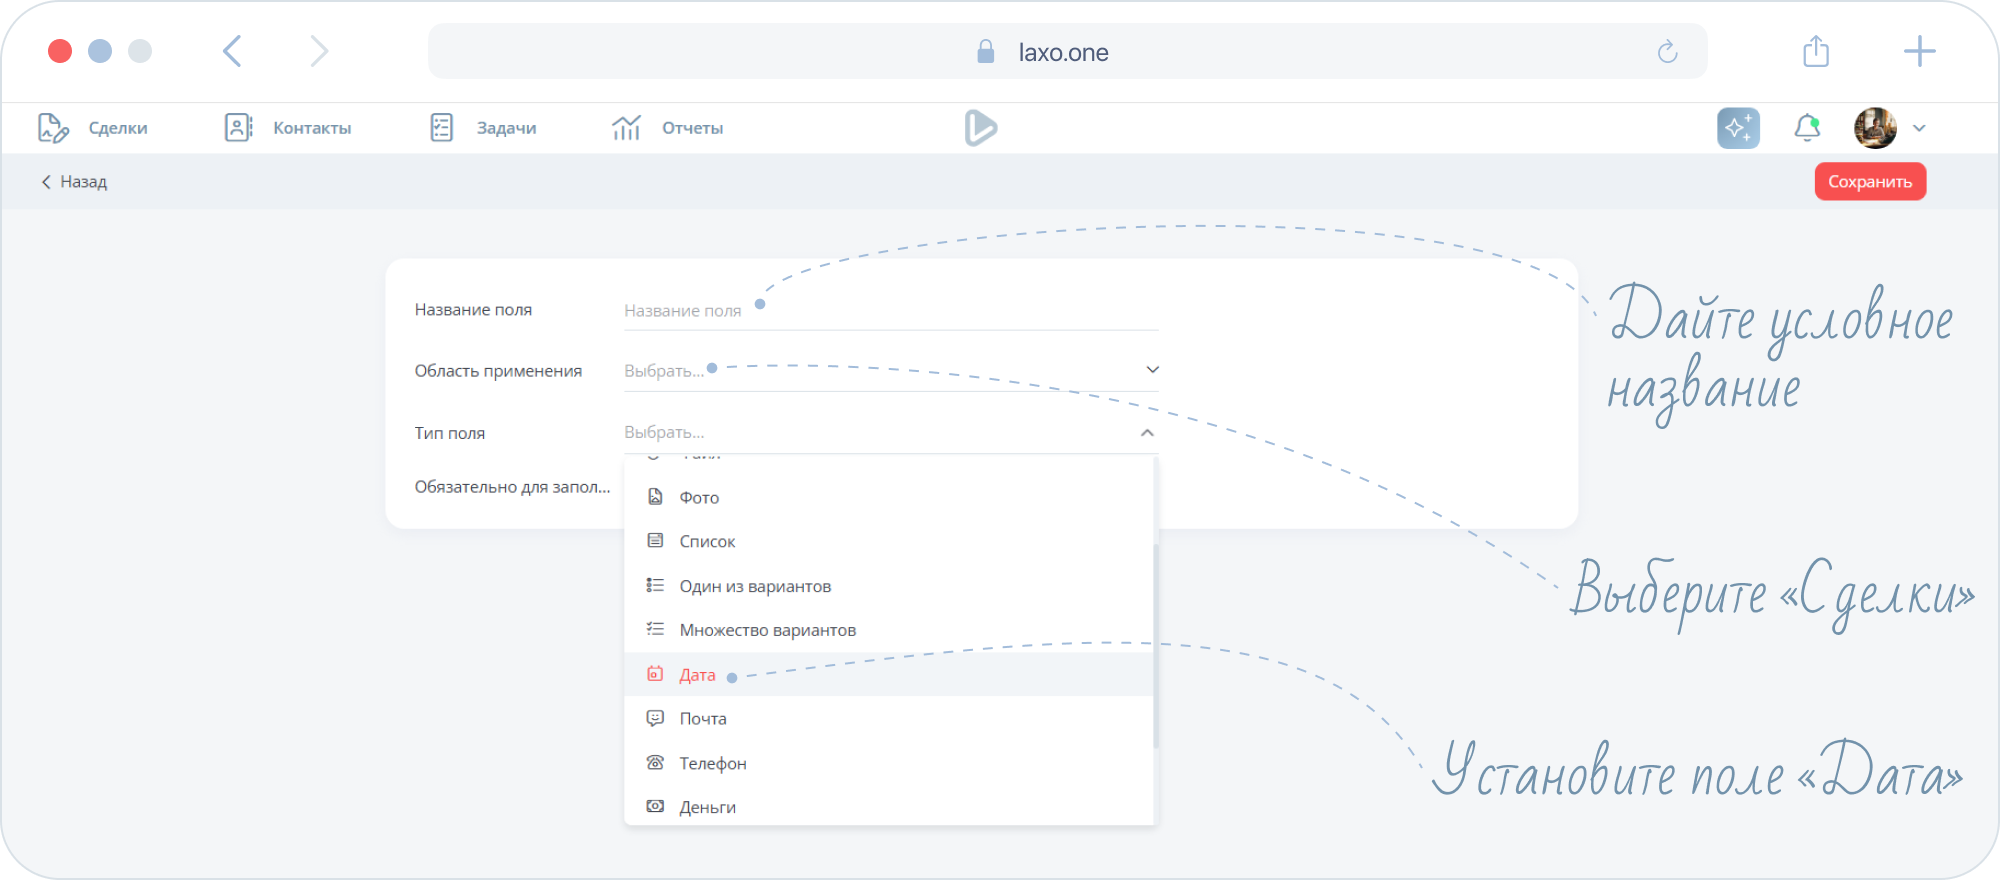Choose the Фото field type
This screenshot has height=880, width=2000.
pos(699,498)
